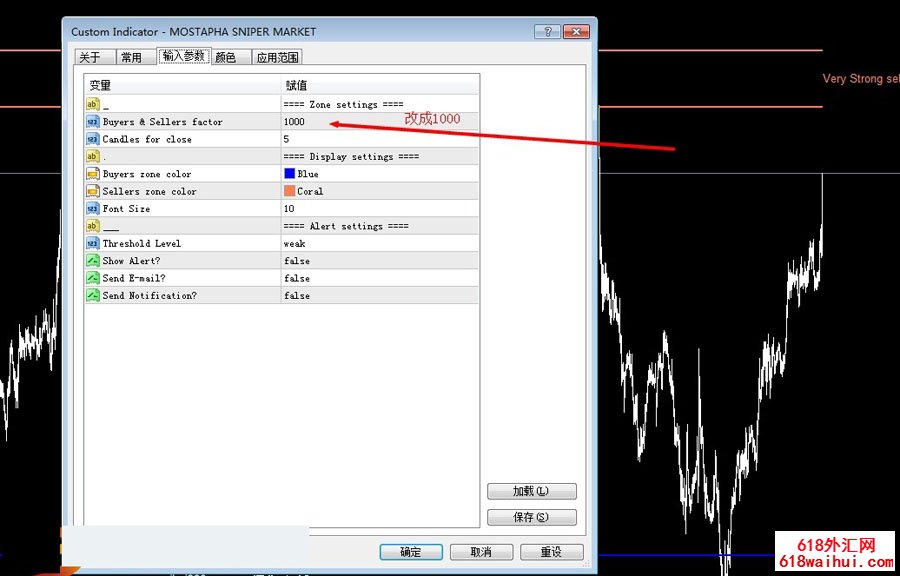Reset inputs with the 重设 button

[x=552, y=552]
